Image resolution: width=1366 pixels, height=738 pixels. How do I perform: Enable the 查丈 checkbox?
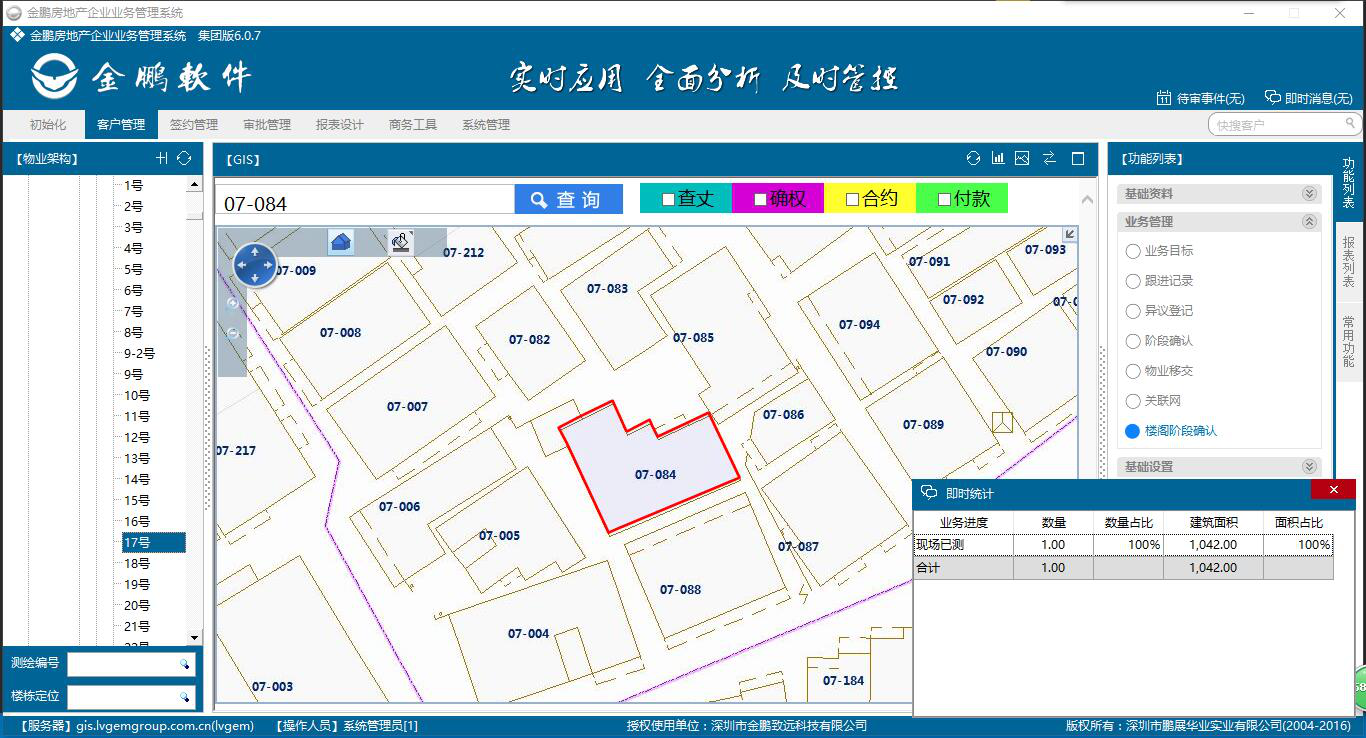tap(668, 200)
